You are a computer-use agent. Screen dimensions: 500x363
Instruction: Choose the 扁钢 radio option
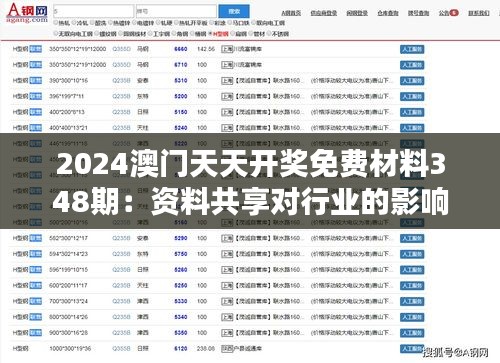pyautogui.click(x=233, y=34)
